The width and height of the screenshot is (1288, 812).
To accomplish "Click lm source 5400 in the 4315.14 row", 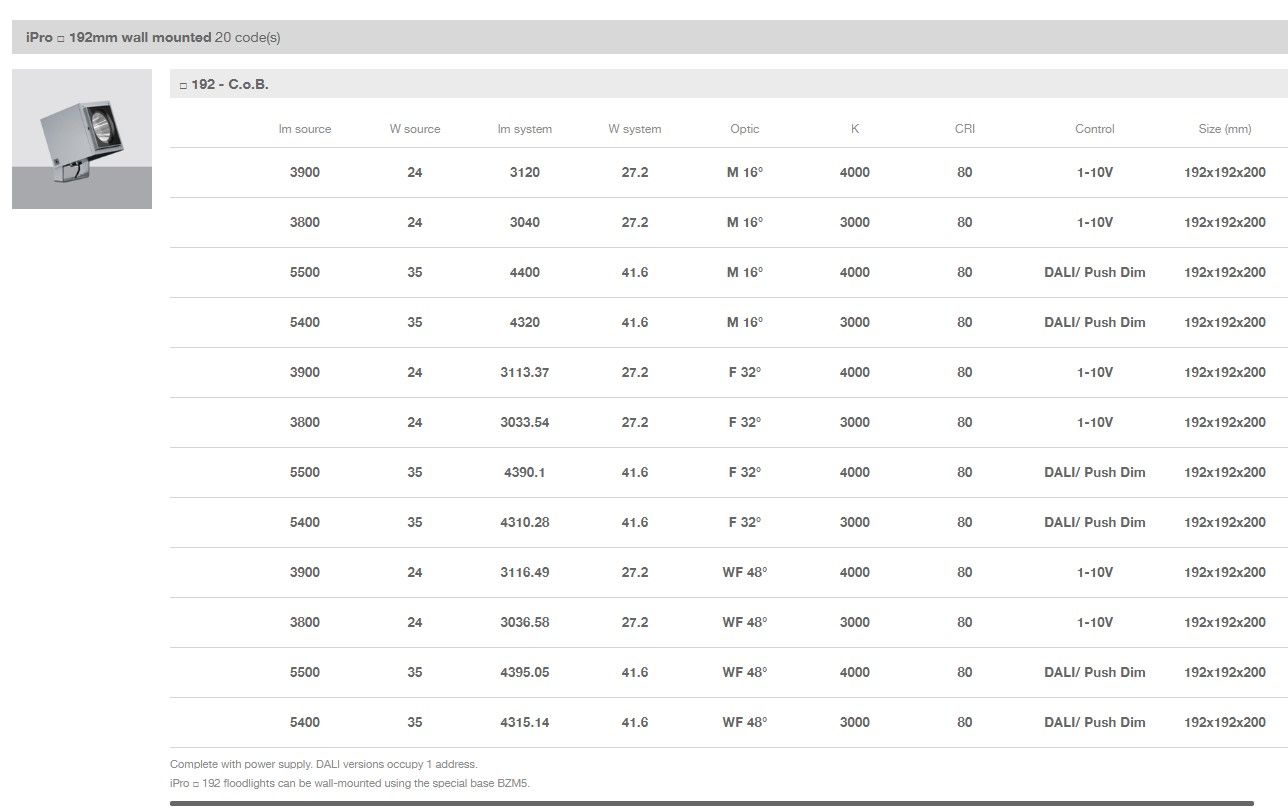I will [x=305, y=722].
